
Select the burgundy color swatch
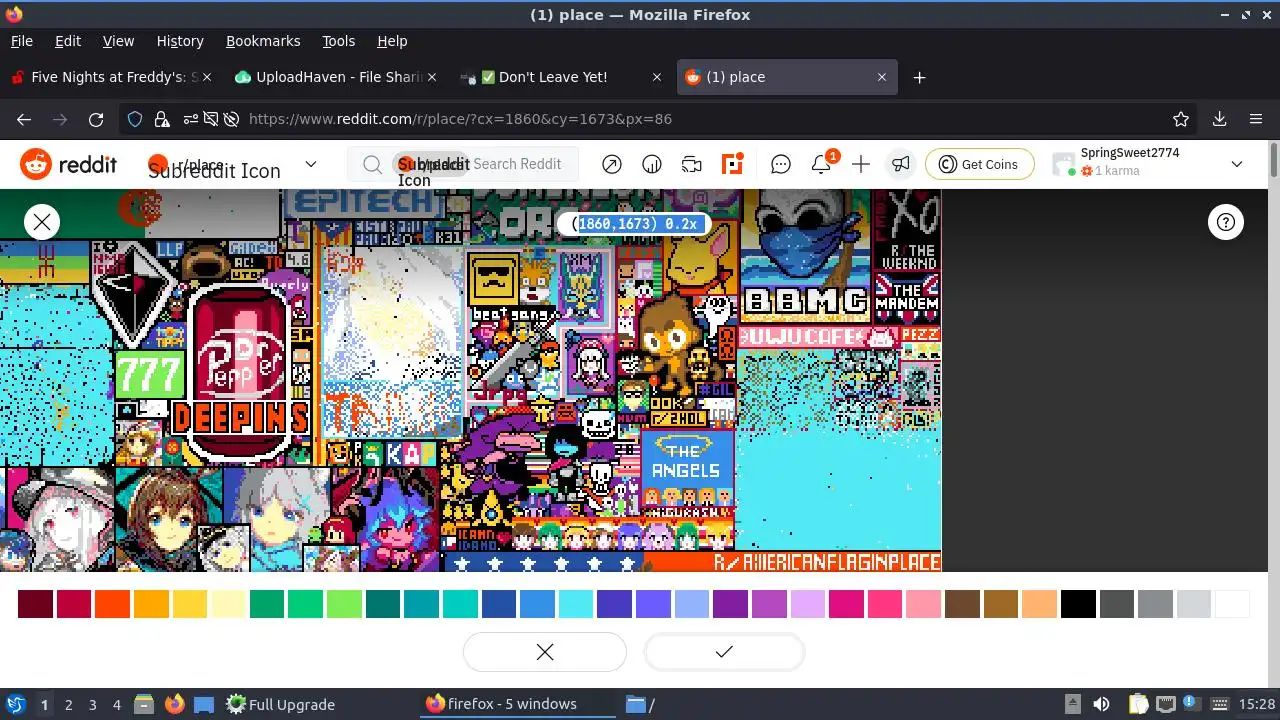pos(36,604)
